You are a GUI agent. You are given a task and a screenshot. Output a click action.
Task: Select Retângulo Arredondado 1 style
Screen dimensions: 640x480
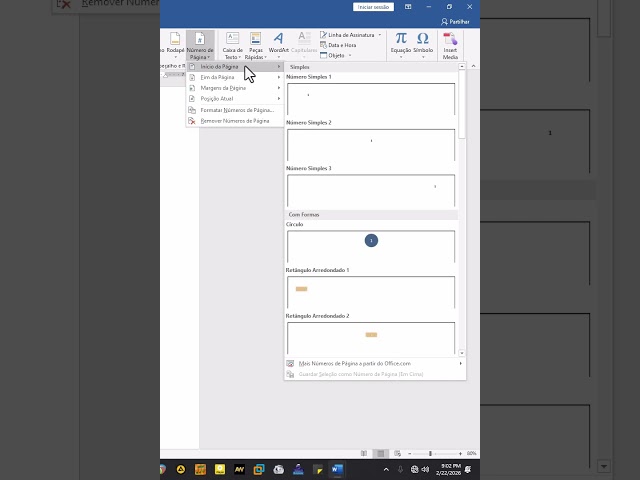[371, 292]
